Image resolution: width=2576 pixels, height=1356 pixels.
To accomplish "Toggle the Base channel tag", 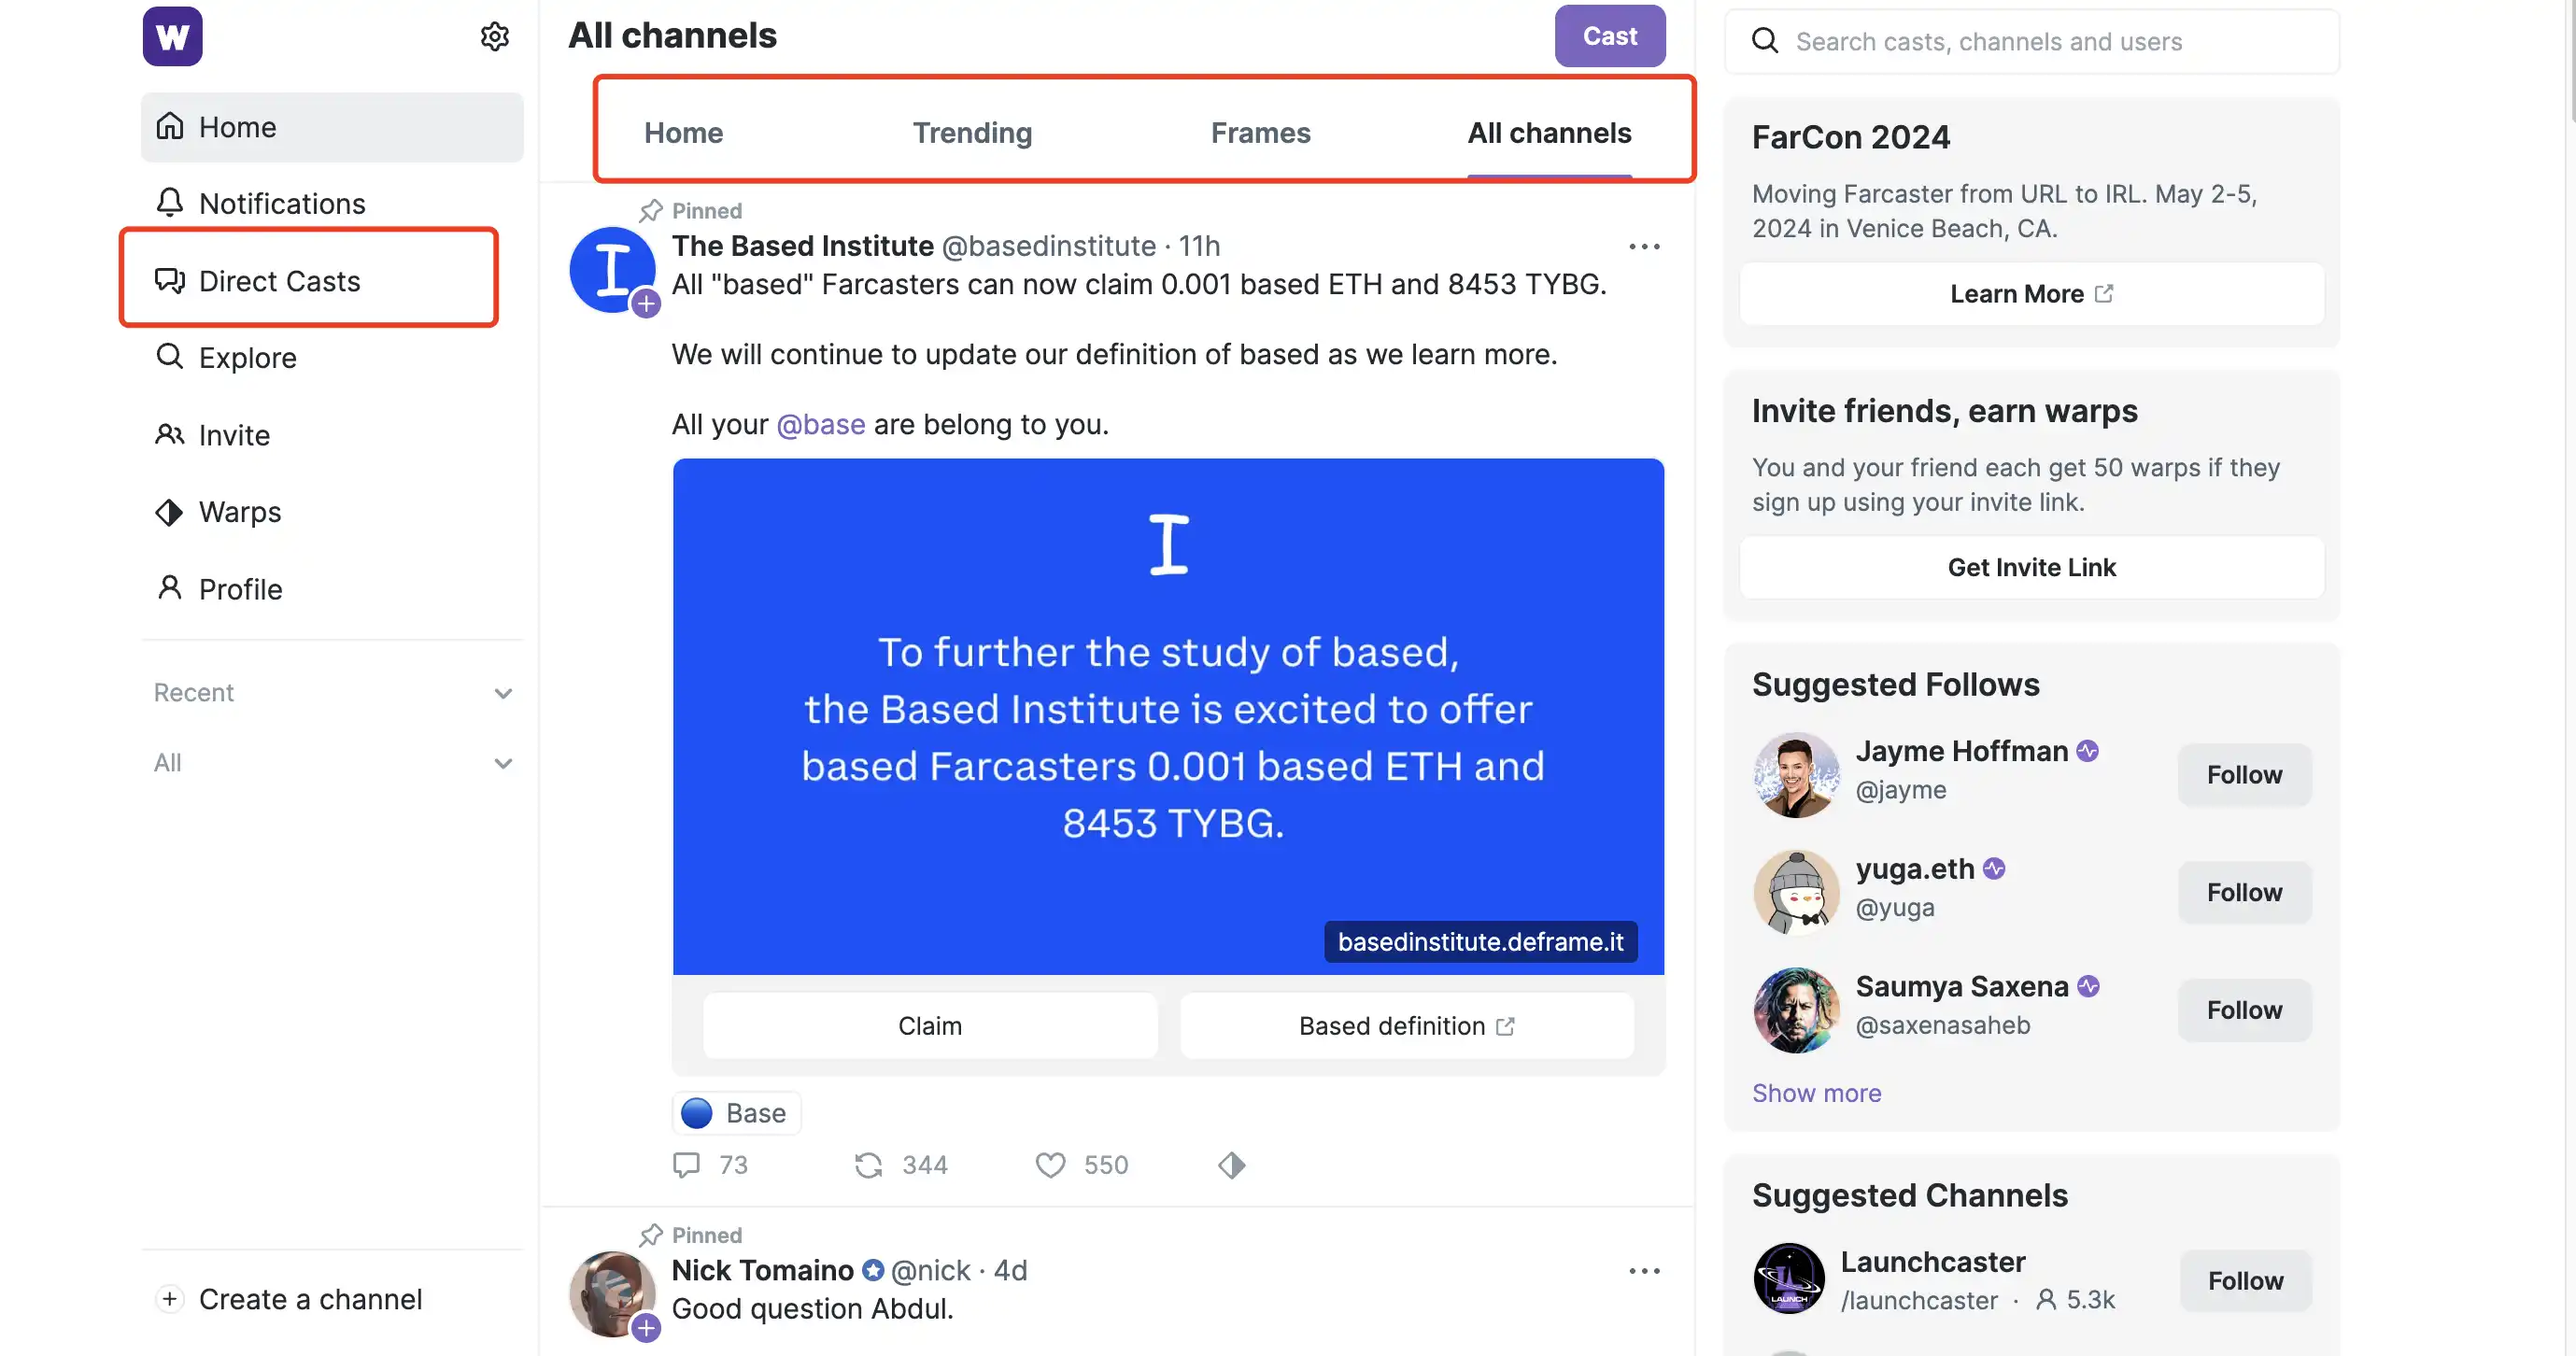I will click(x=738, y=1112).
